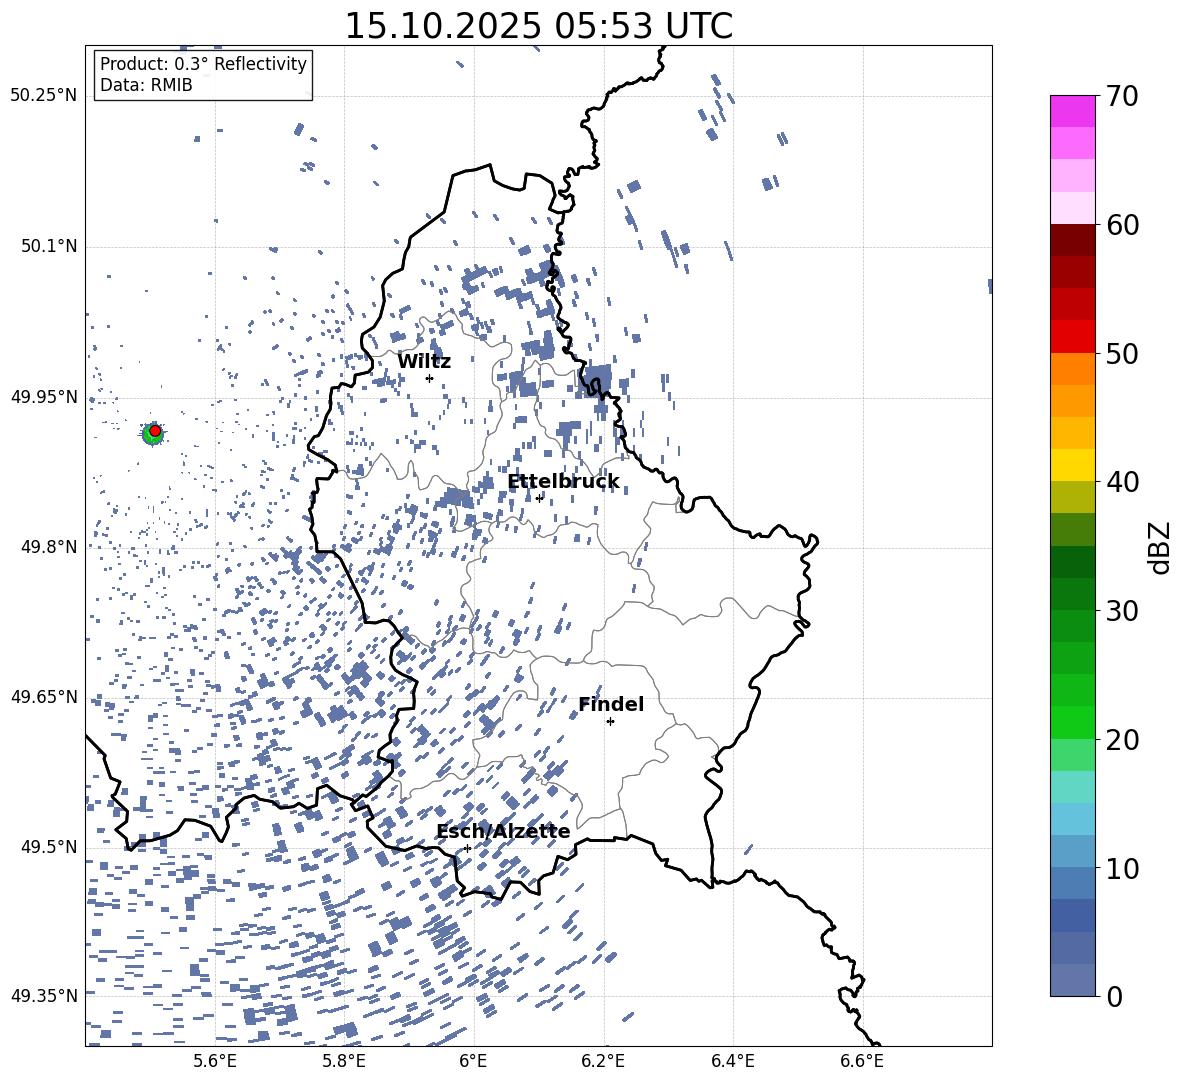Click the Product: 0.3° Reflectivity label
The image size is (1184, 1081).
point(203,64)
